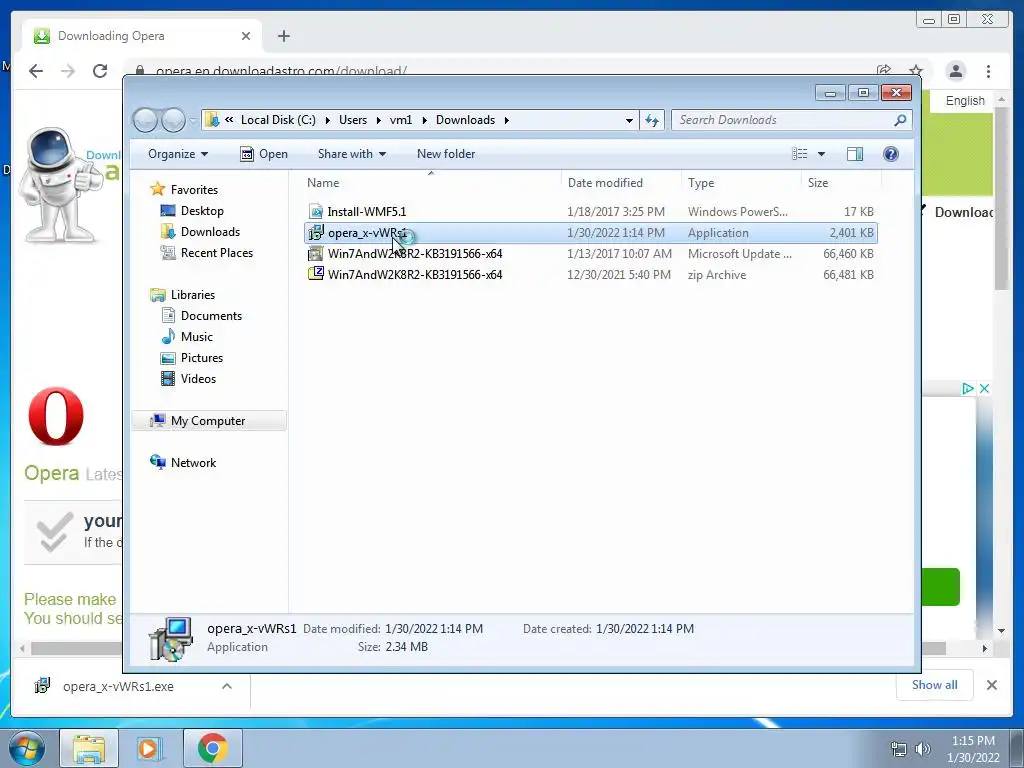Sort by Date modified column
The height and width of the screenshot is (768, 1024).
tap(621, 184)
